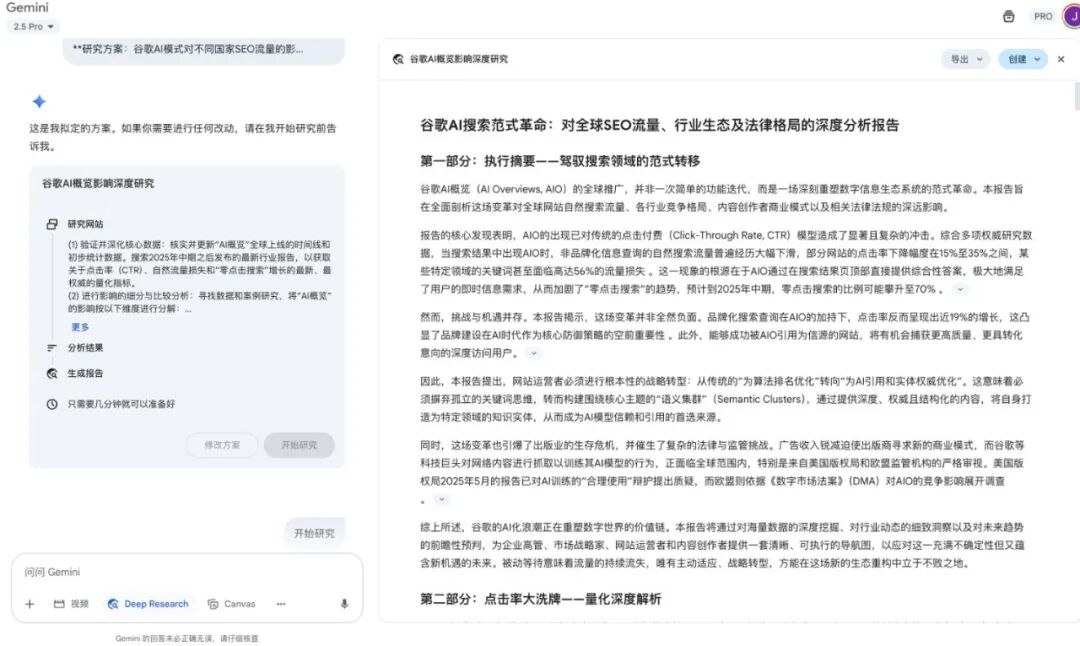Screen dimensions: 1080x646
Task: Select the 视频 video tool
Action: (x=71, y=604)
